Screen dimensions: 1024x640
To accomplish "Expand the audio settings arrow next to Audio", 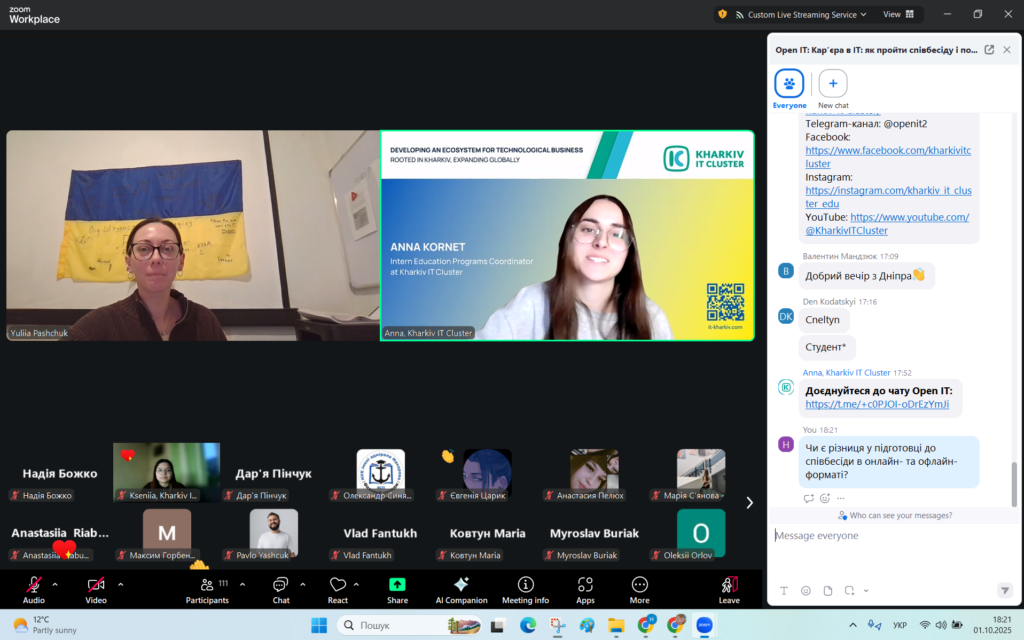I will [x=55, y=584].
